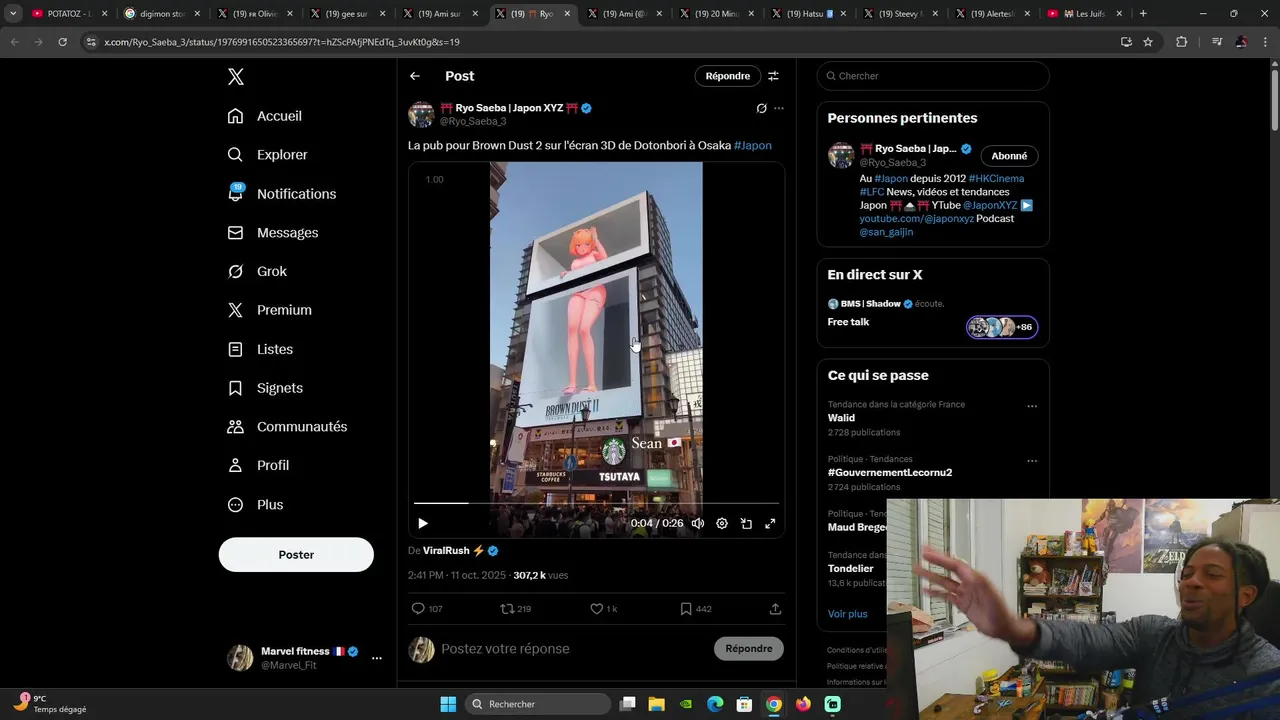Screen dimensions: 1280x720
Task: Go back with the Post arrow
Action: pos(415,76)
